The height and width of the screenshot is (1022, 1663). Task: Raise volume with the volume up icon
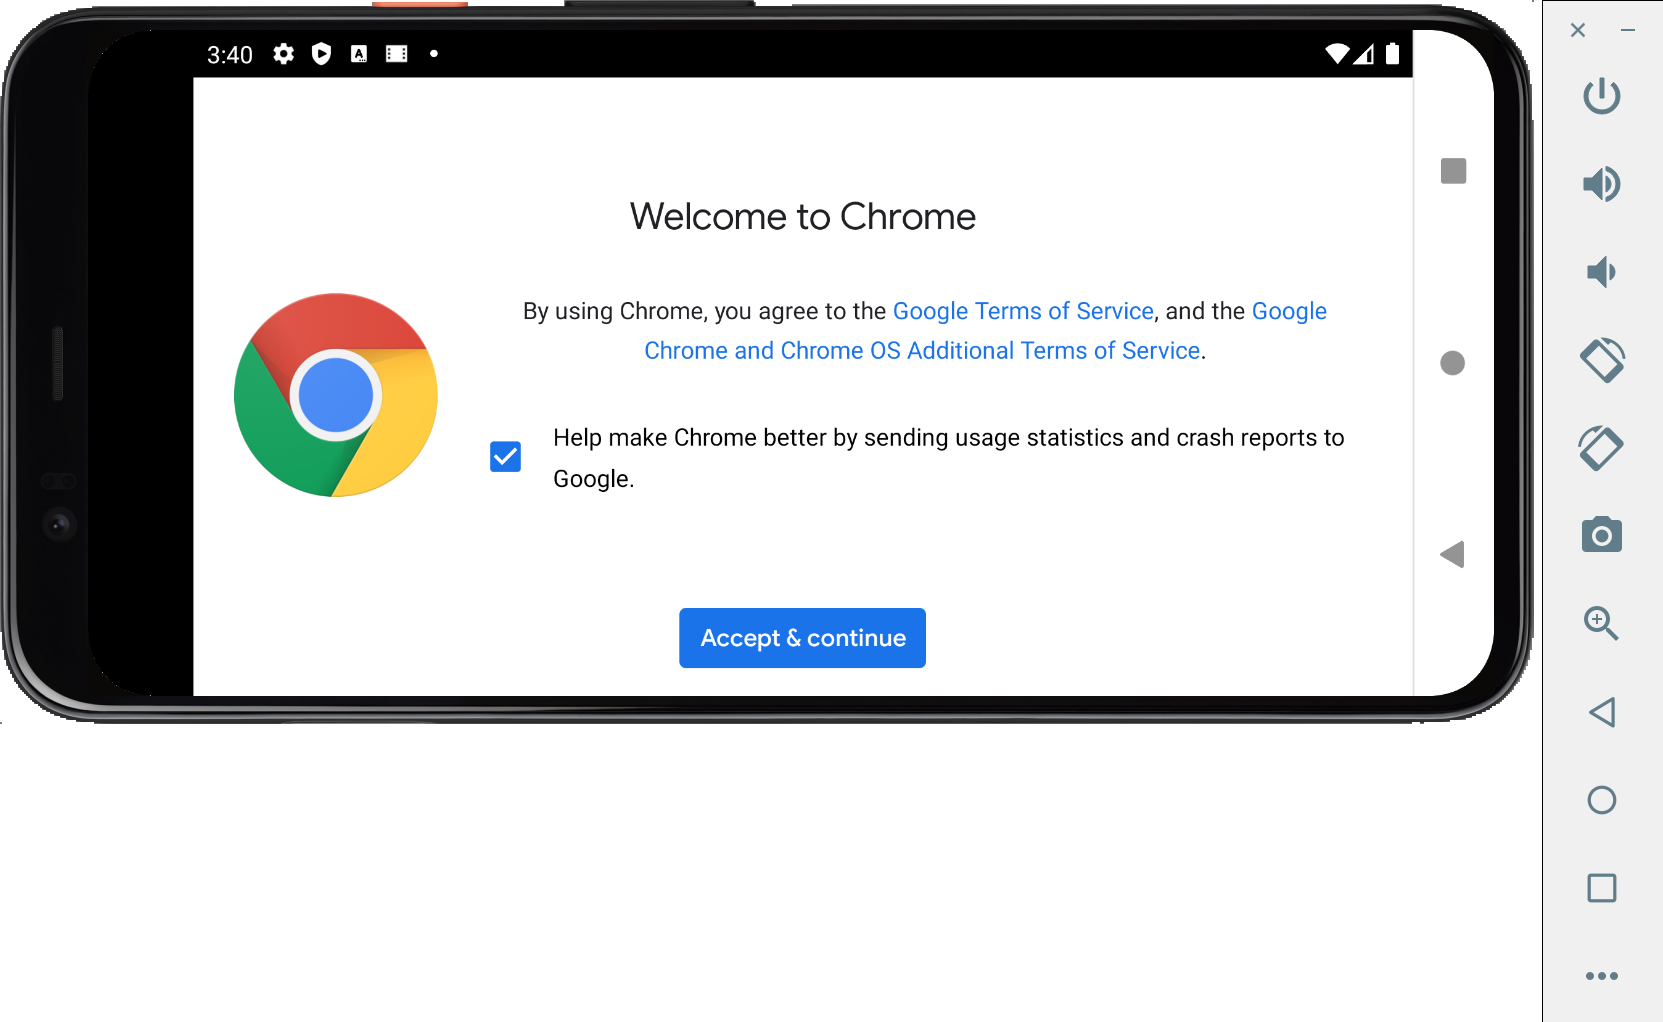pos(1601,184)
